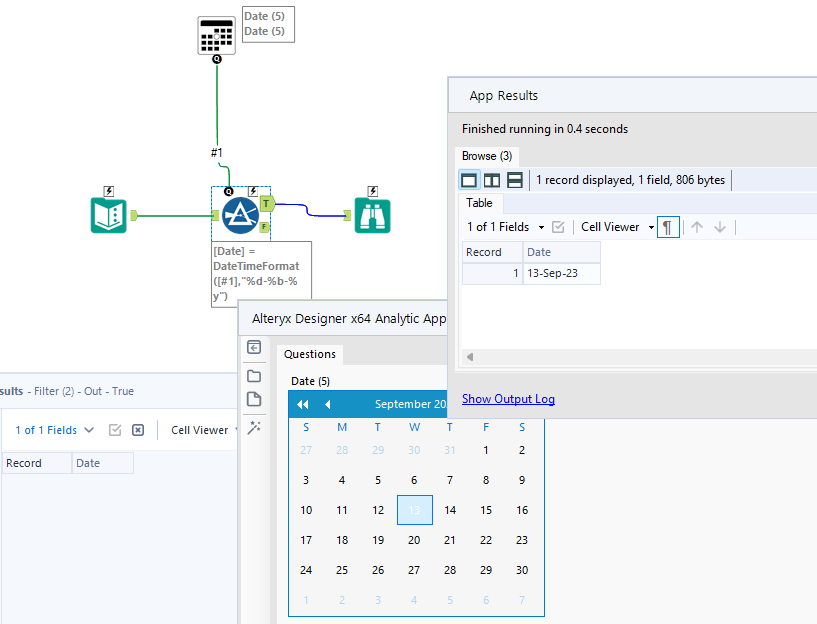817x624 pixels.
Task: Open the 1 of 1 Fields dropdown in App Results
Action: coord(505,227)
